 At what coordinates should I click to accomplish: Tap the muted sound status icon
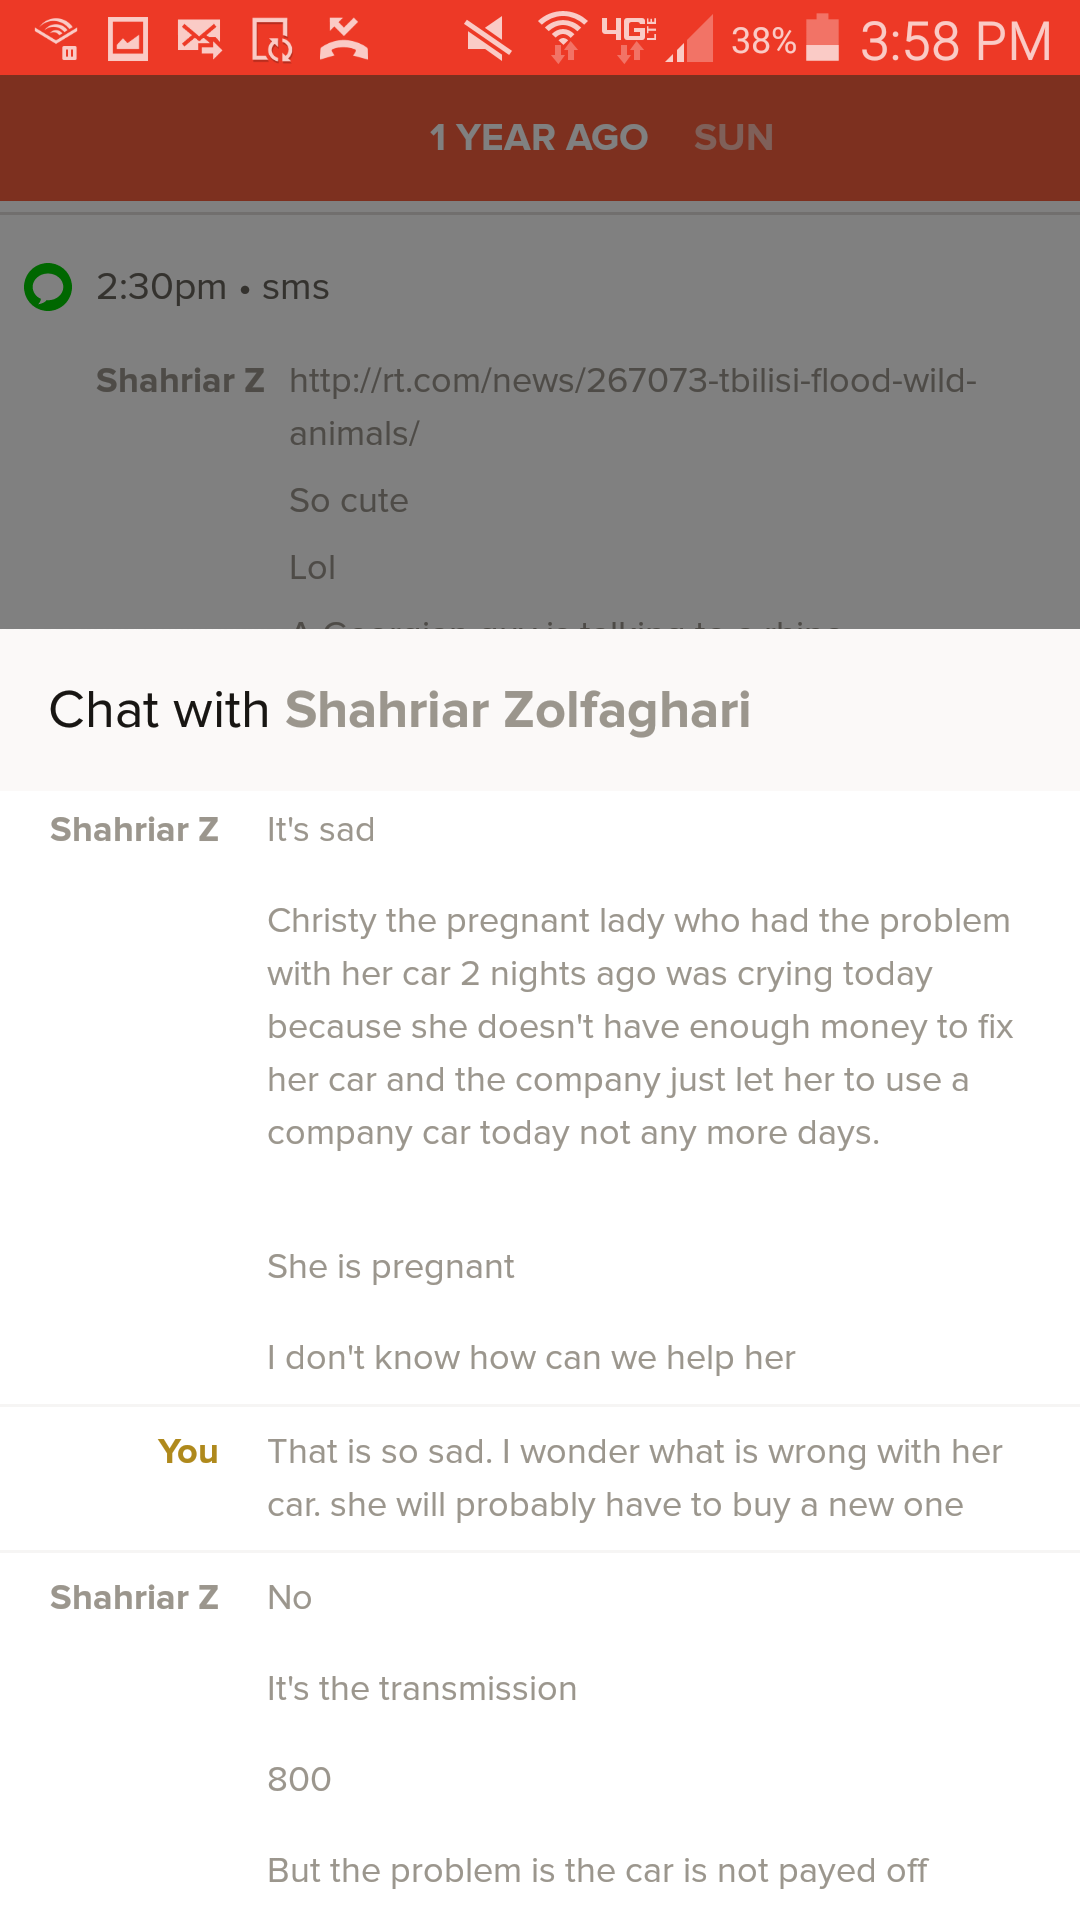coord(489,39)
